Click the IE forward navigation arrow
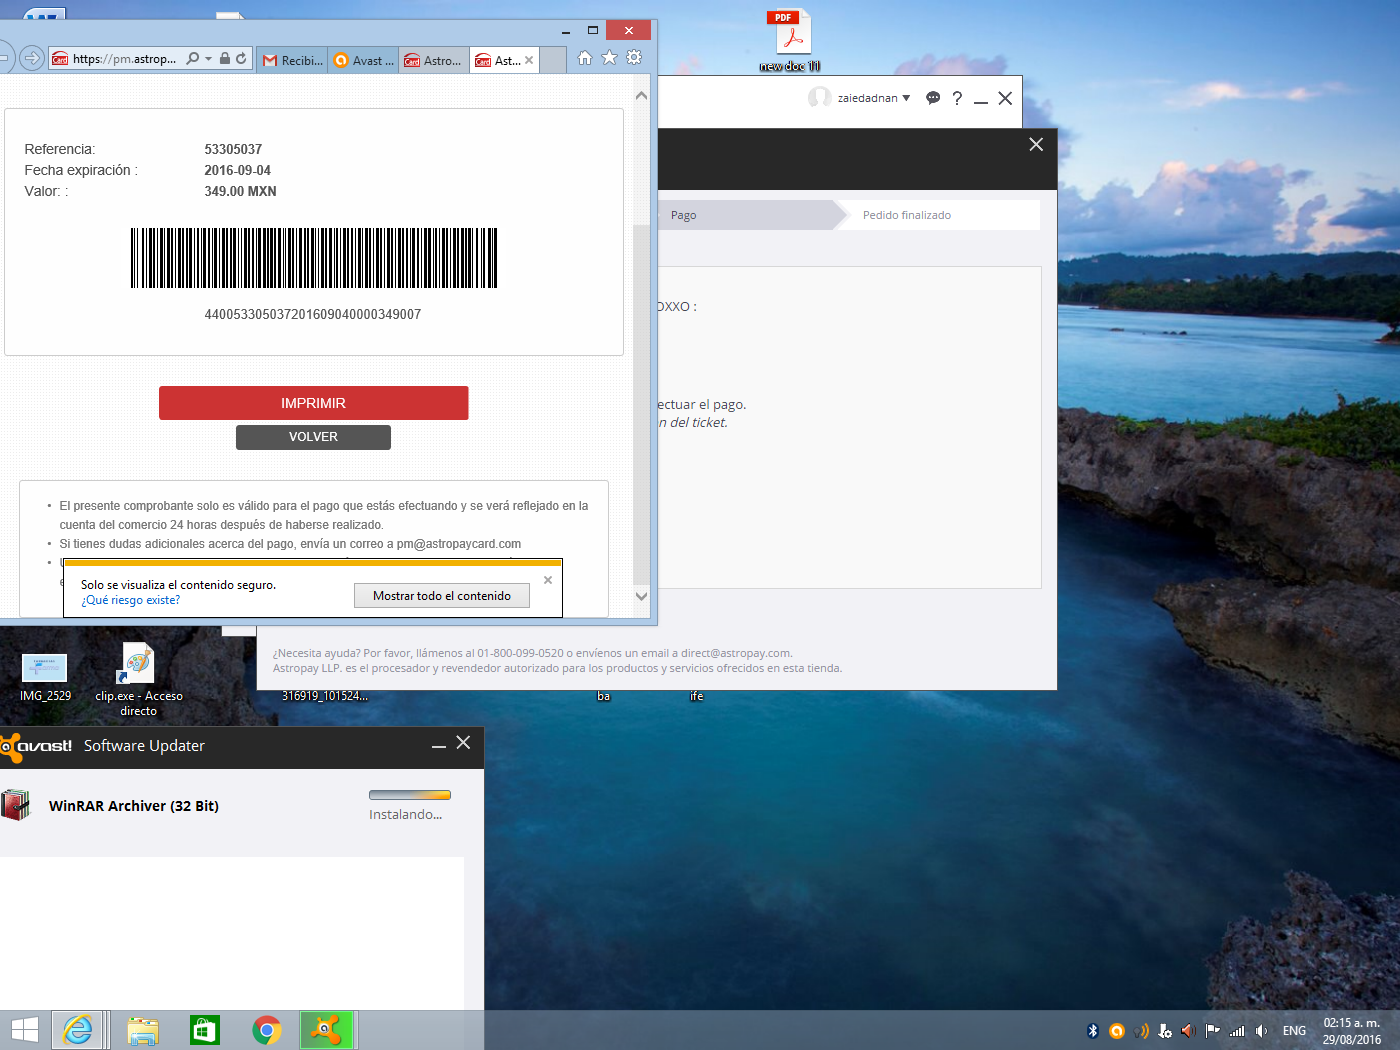The height and width of the screenshot is (1050, 1400). pyautogui.click(x=32, y=58)
